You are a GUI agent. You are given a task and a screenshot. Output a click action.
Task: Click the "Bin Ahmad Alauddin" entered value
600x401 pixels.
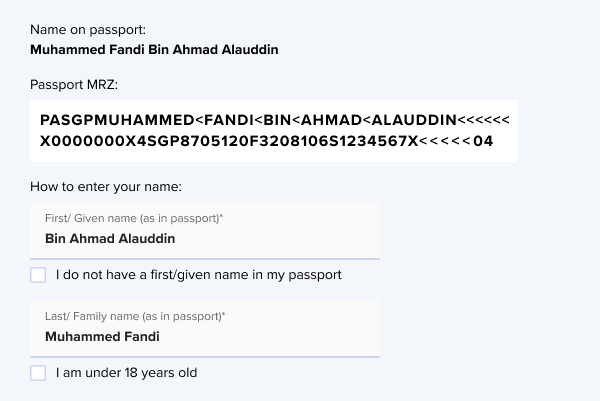click(x=110, y=239)
